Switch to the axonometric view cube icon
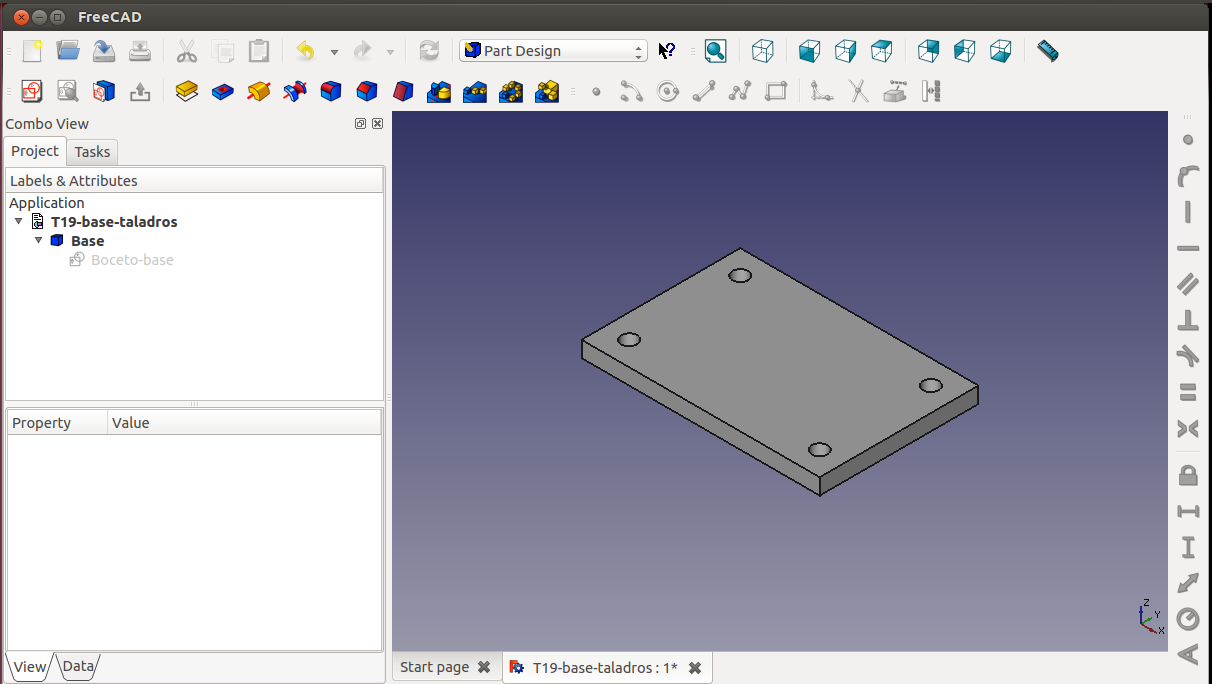Screen dimensions: 1212x684 763,51
